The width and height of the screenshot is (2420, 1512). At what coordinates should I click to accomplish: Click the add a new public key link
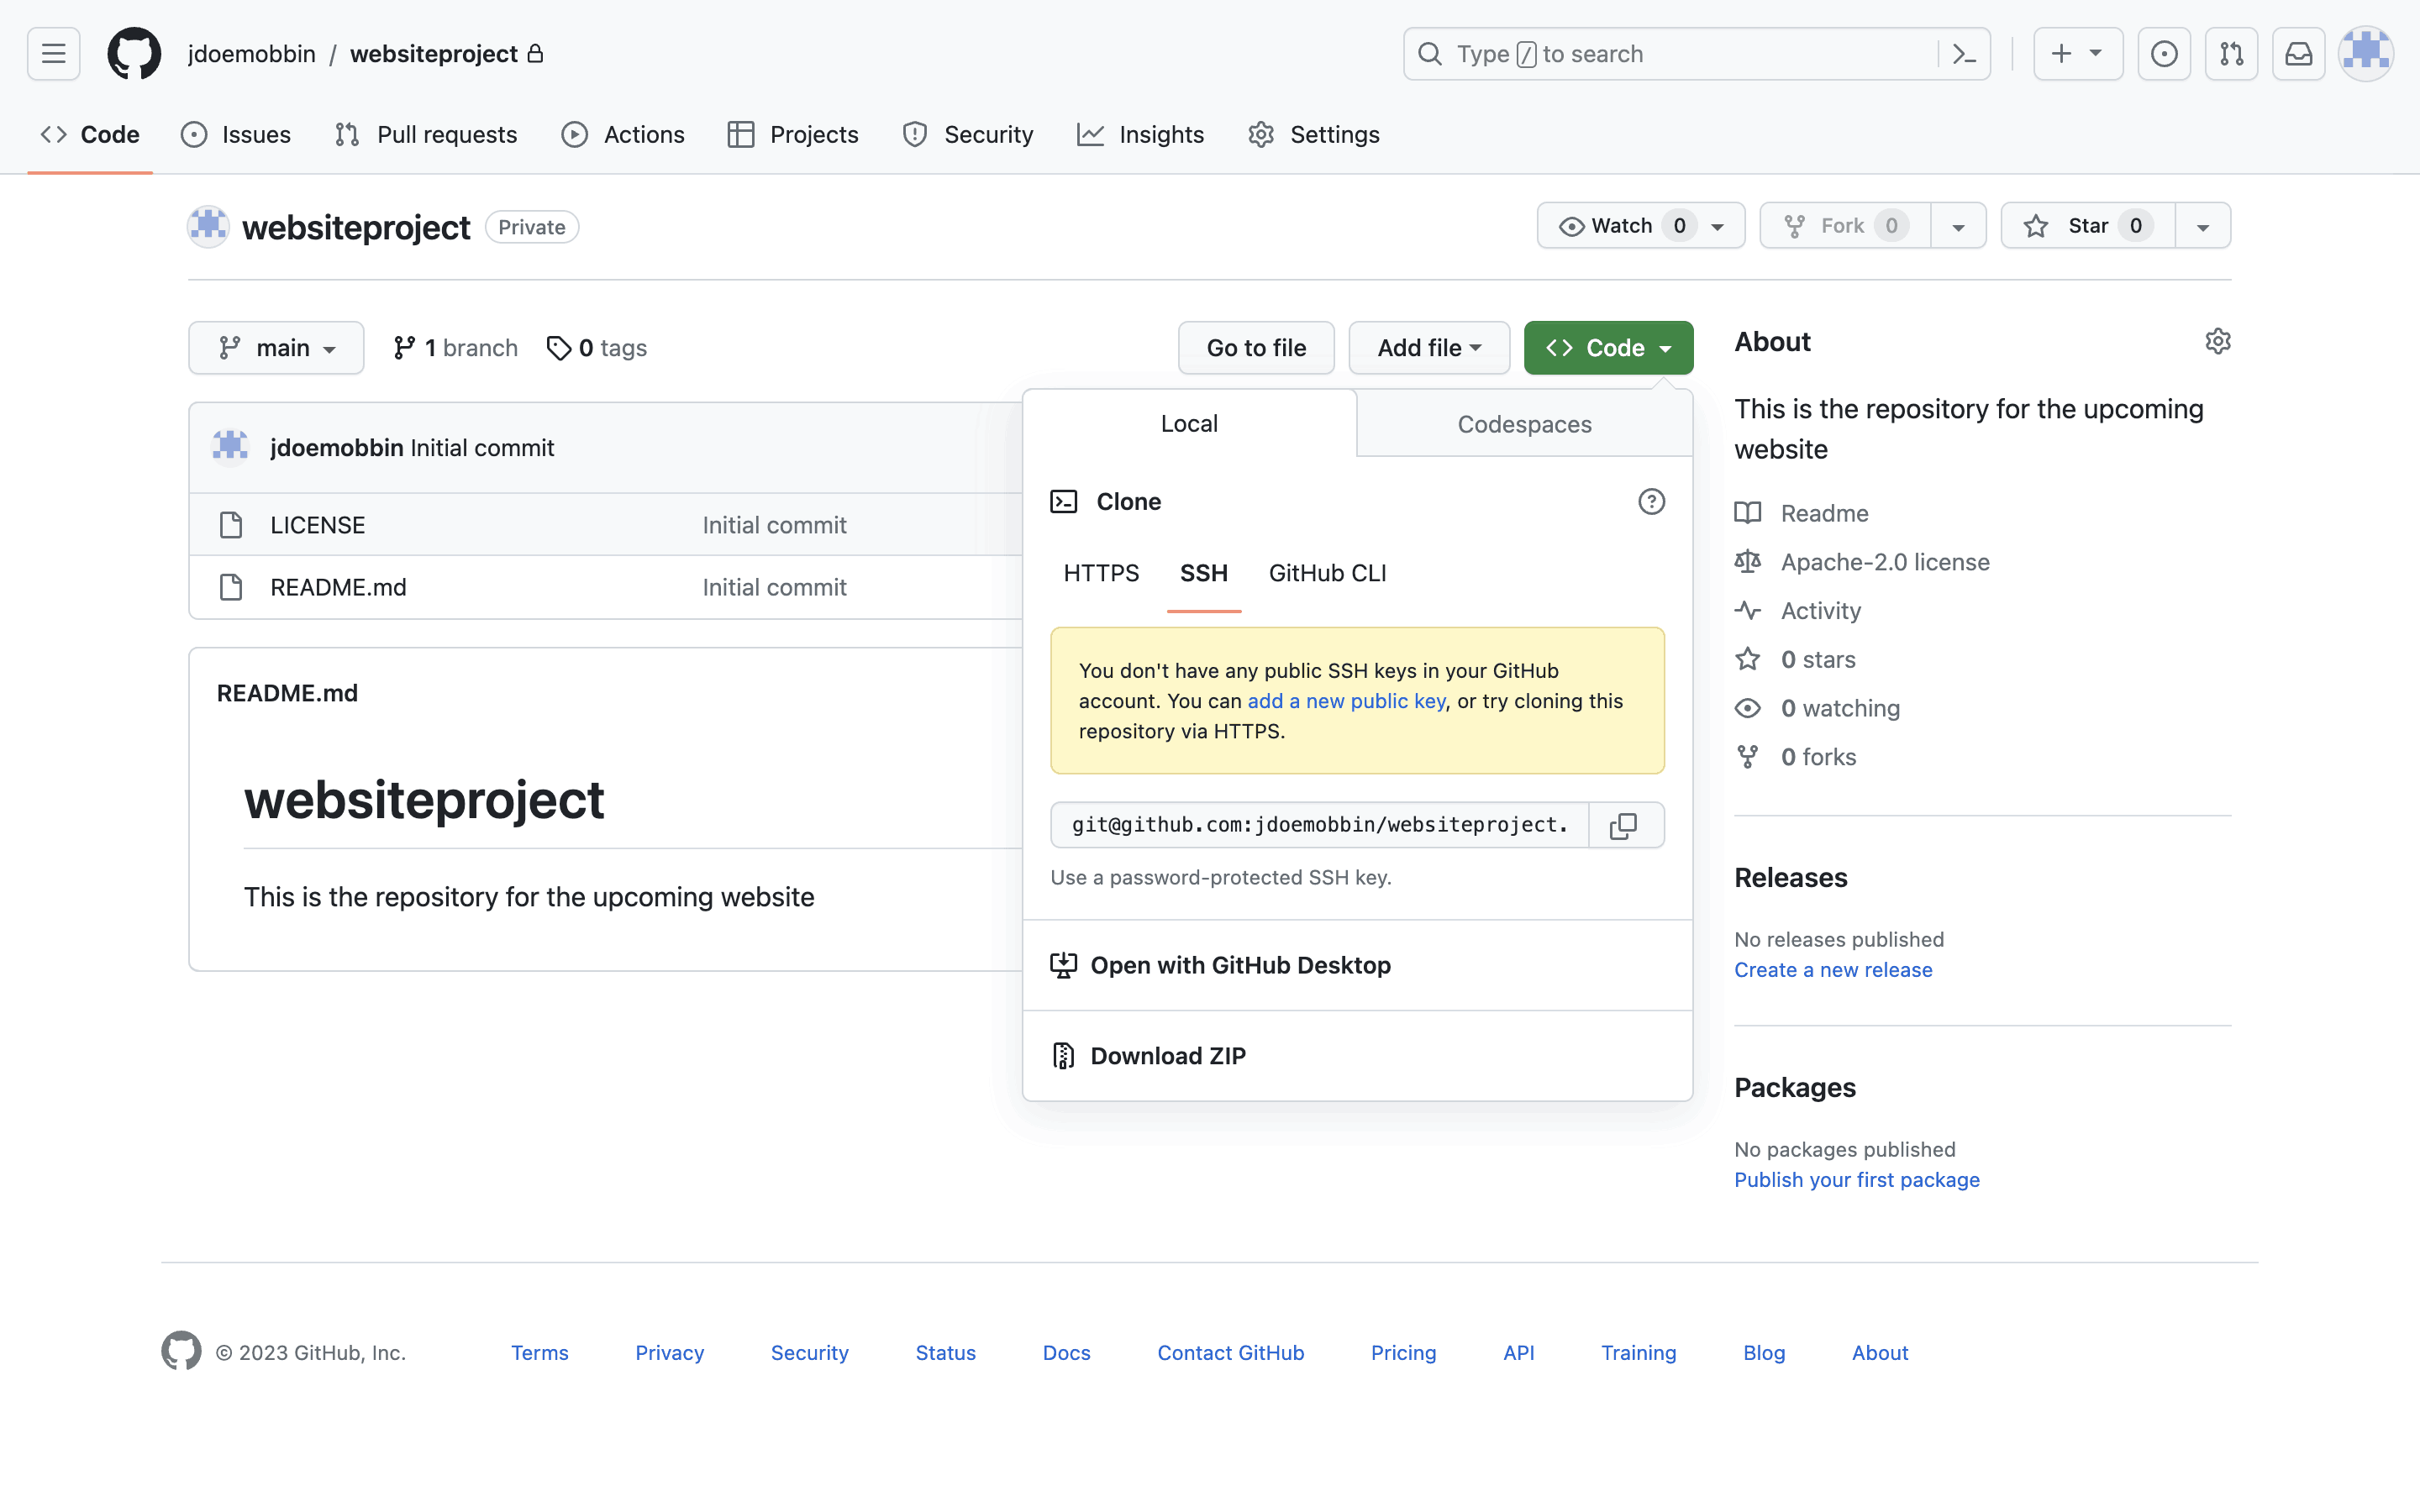pyautogui.click(x=1346, y=701)
